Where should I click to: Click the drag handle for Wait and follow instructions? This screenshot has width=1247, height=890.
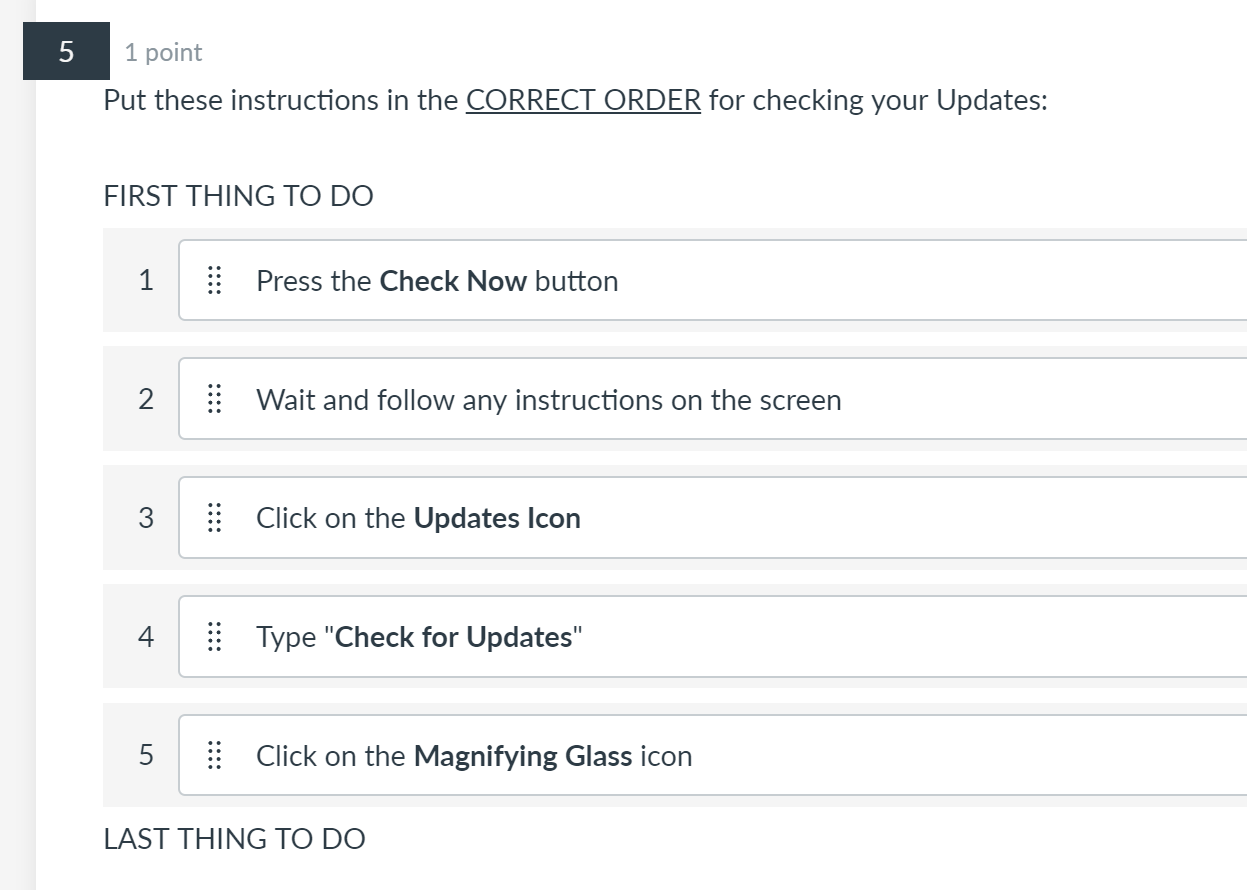tap(213, 400)
